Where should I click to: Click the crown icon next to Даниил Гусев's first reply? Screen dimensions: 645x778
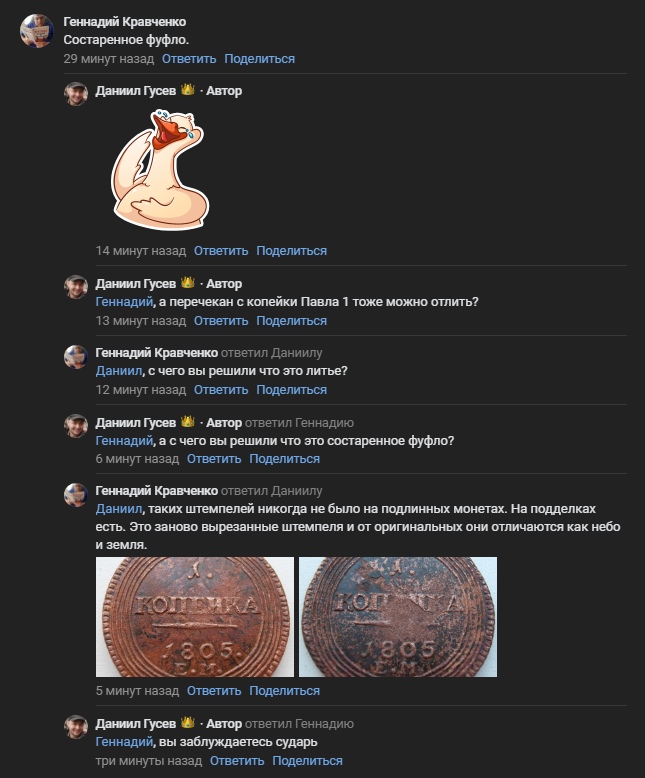coord(188,90)
